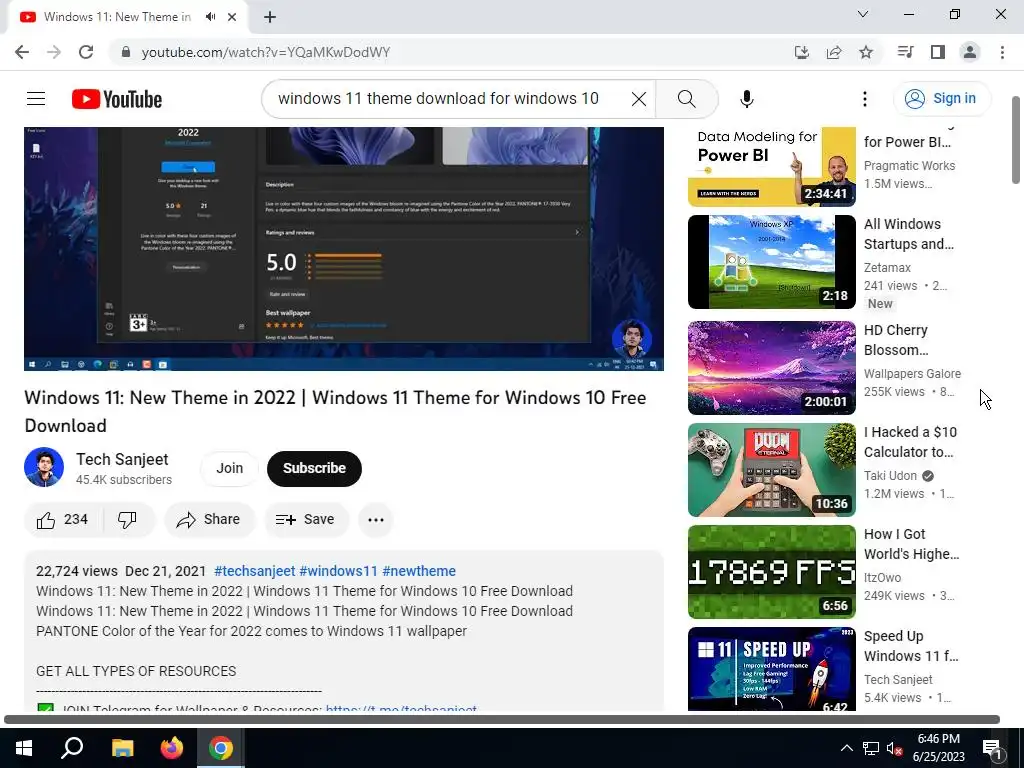Open Speed Up Windows 11 thumbnail
The width and height of the screenshot is (1024, 768).
coord(771,669)
